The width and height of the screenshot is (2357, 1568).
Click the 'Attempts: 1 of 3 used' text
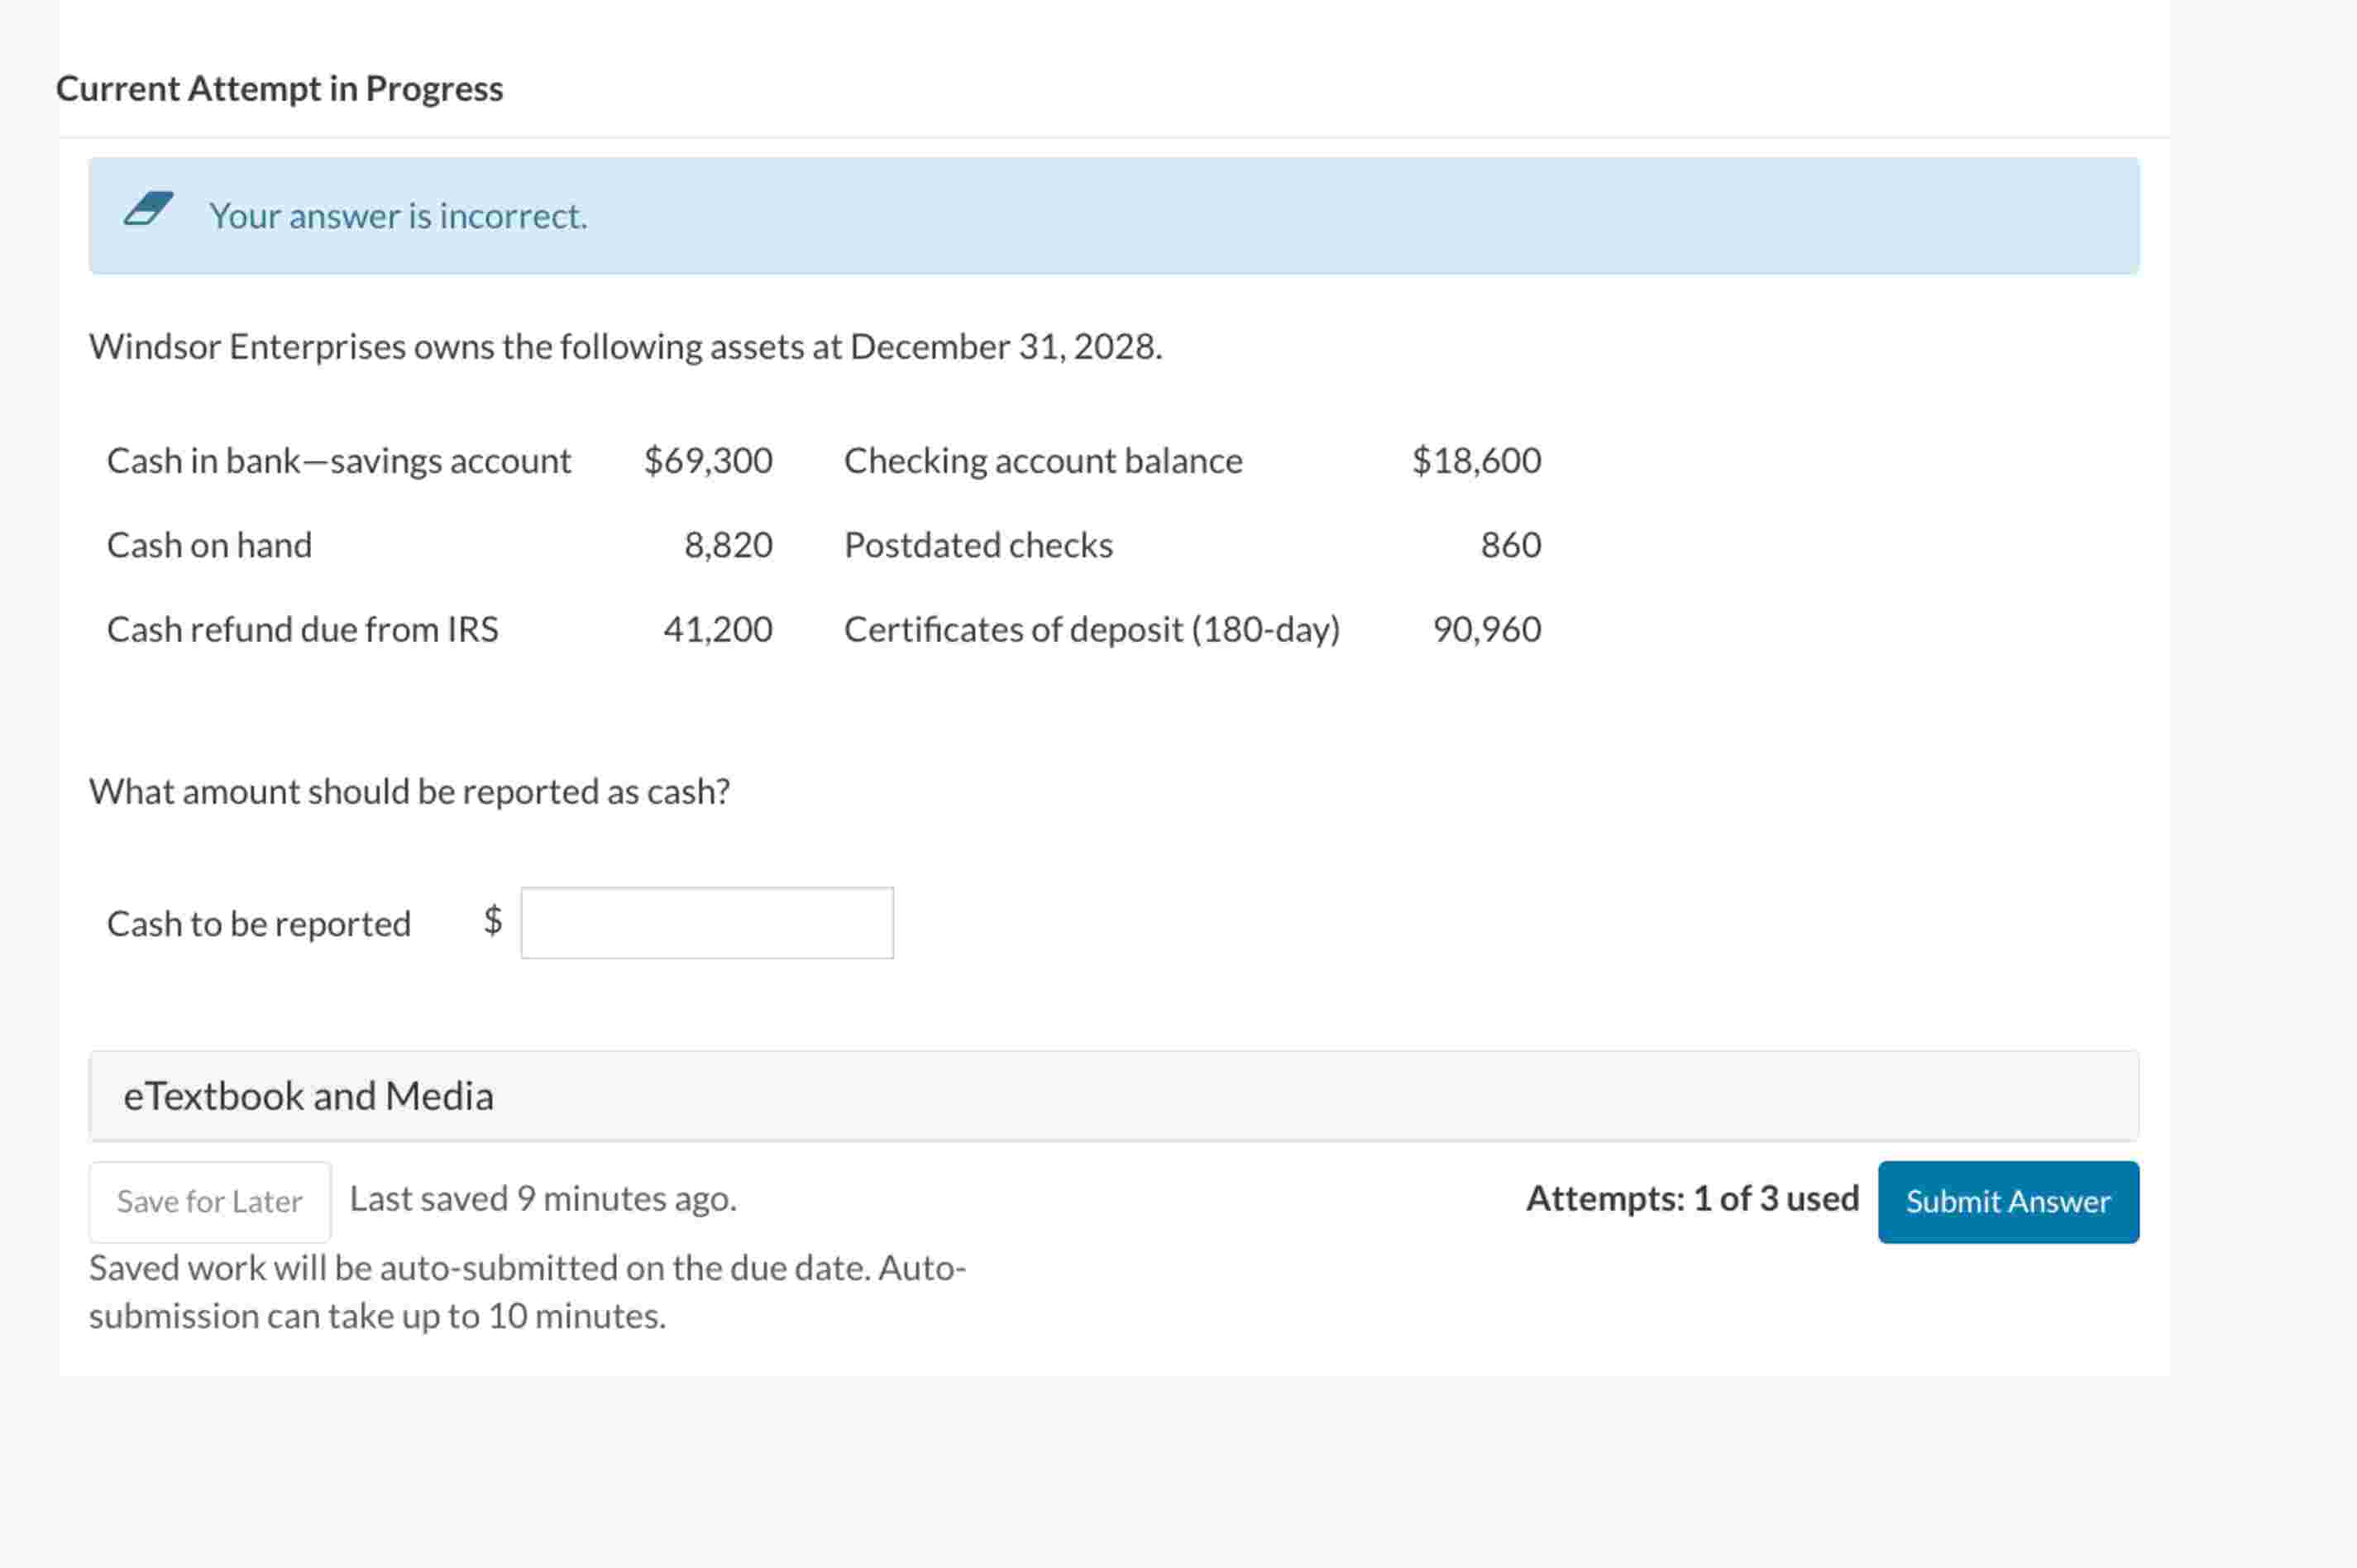[x=1691, y=1198]
